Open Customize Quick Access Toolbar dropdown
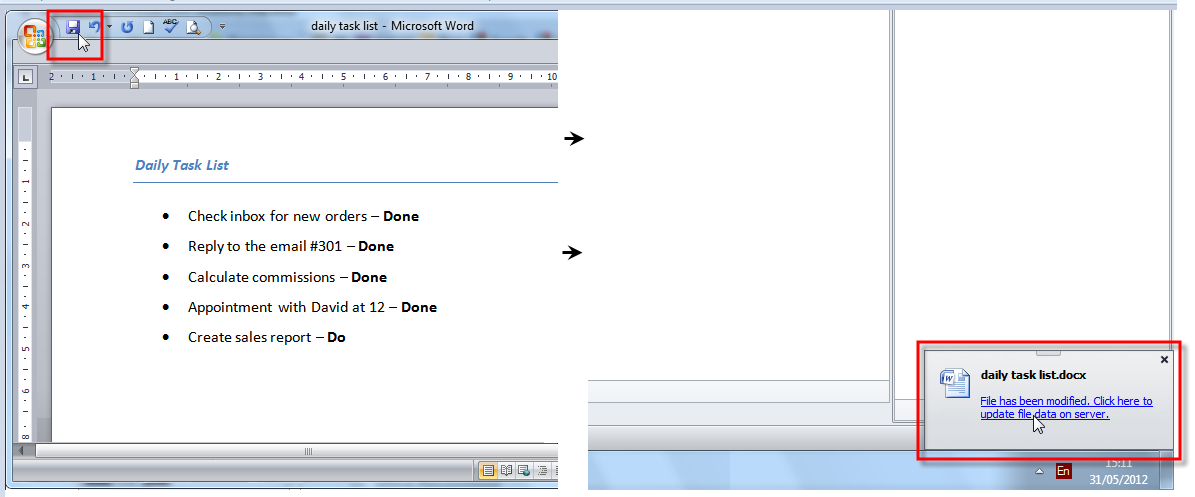The image size is (1195, 497). click(x=222, y=27)
